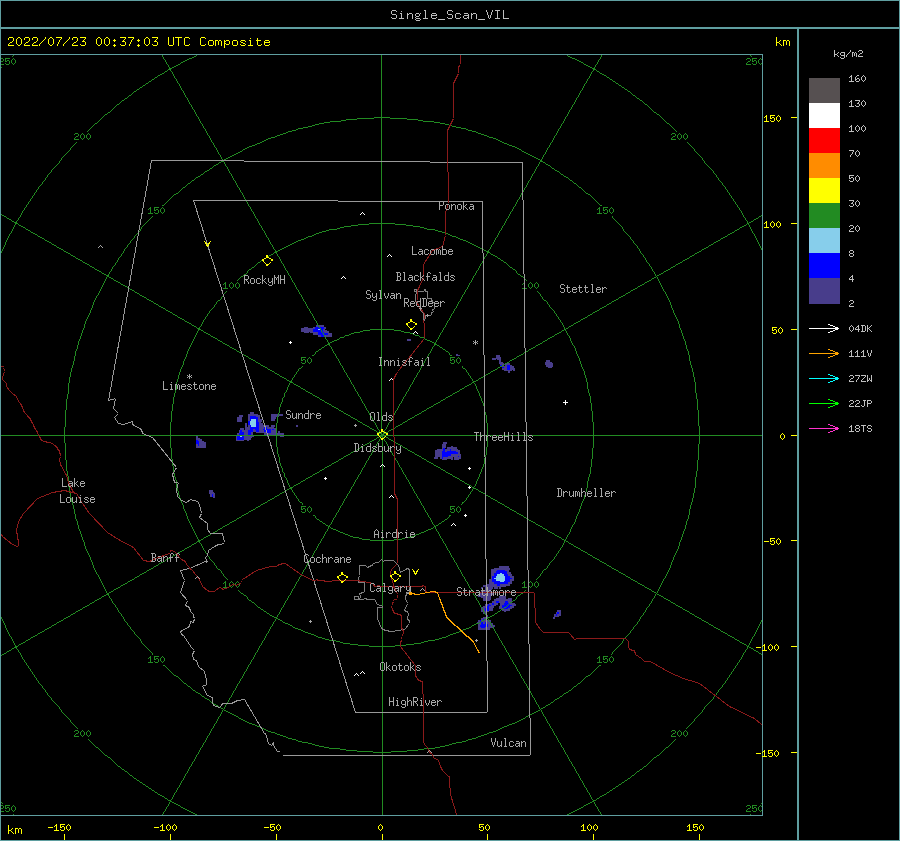Click the orange 111V arrow icon
Screen dimensions: 900x841
[824, 354]
